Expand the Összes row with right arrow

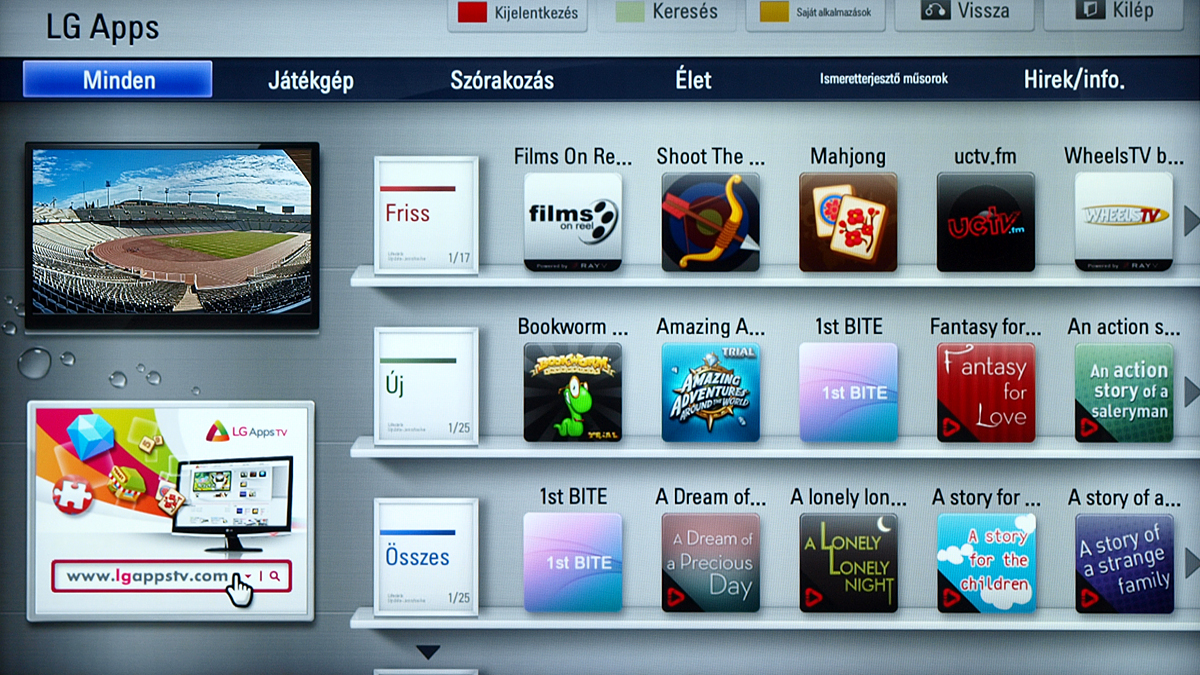[1191, 561]
